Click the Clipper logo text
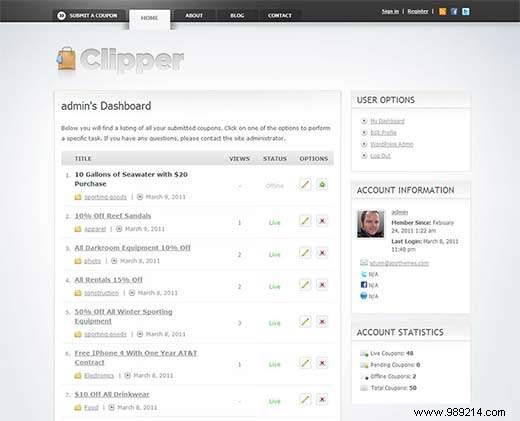 [132, 60]
